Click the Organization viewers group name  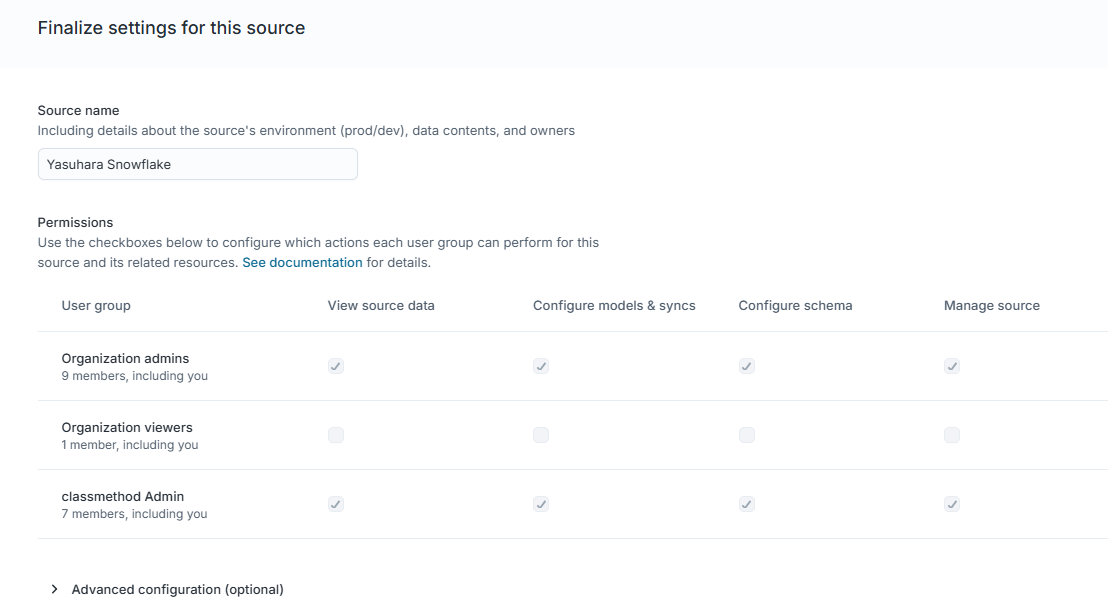(x=127, y=427)
